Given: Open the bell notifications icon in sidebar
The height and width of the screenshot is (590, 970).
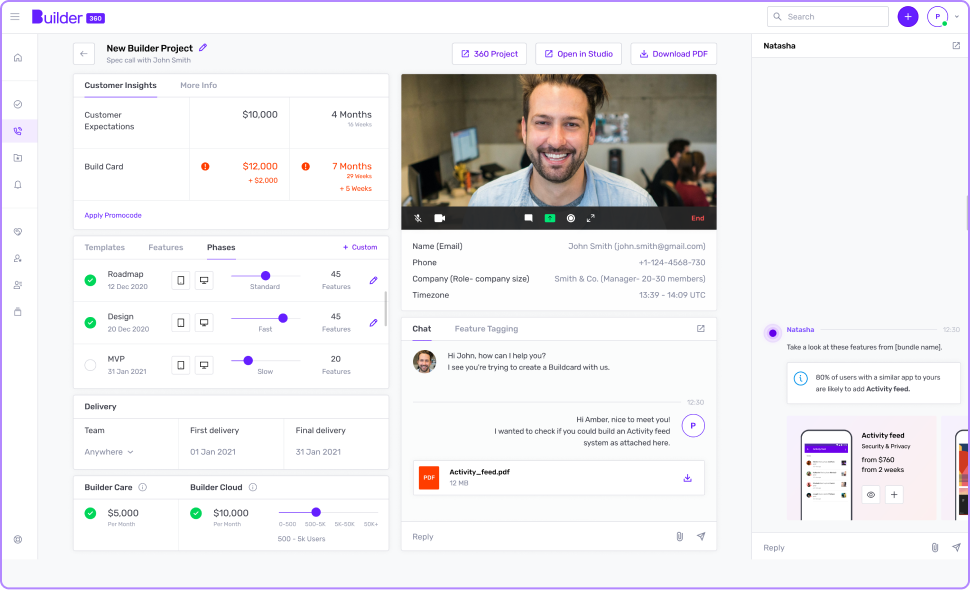Looking at the screenshot, I should pyautogui.click(x=18, y=184).
